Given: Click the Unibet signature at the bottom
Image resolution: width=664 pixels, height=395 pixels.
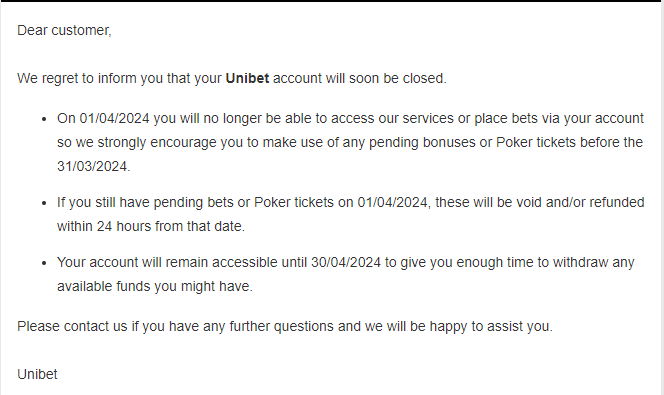Looking at the screenshot, I should (x=37, y=374).
